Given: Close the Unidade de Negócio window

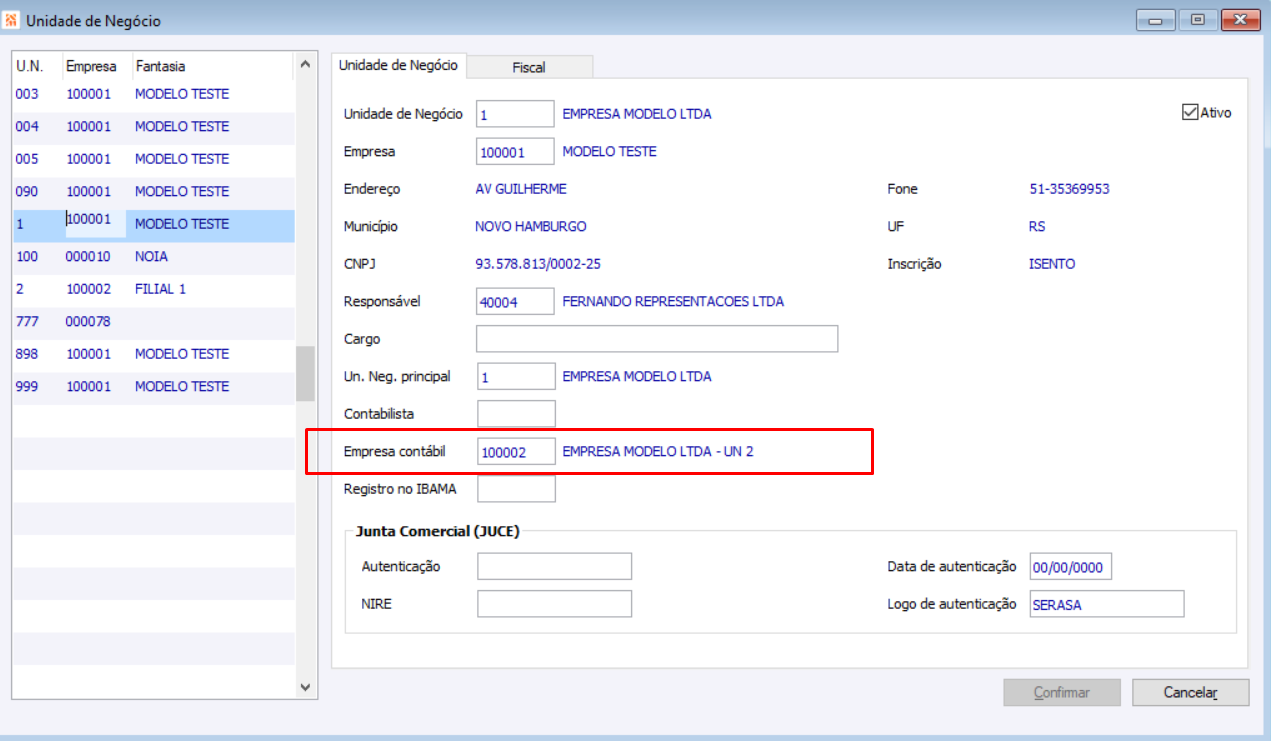Looking at the screenshot, I should click(1239, 19).
